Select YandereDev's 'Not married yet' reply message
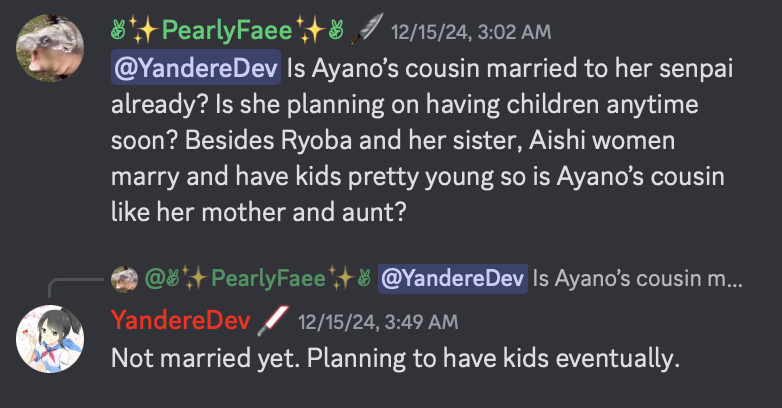The height and width of the screenshot is (408, 782). 395,357
